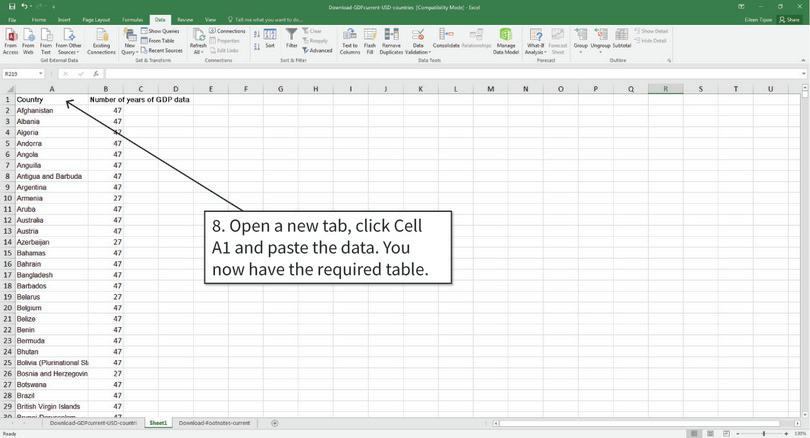Open Ribbon Display Options icon
The image size is (810, 438).
pos(741,7)
